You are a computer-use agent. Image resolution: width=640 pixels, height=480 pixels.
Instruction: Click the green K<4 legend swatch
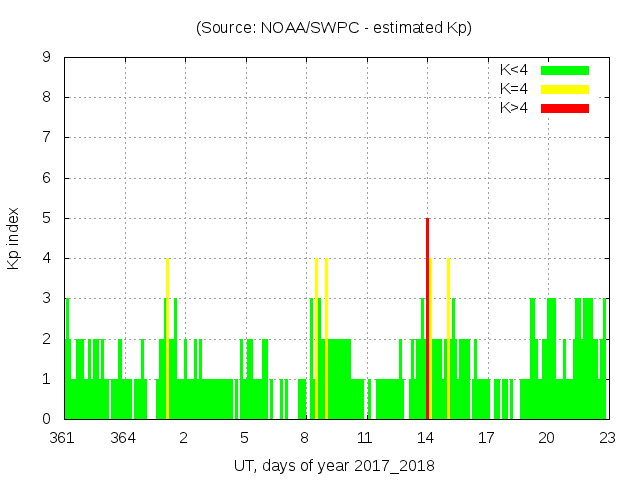click(x=565, y=70)
